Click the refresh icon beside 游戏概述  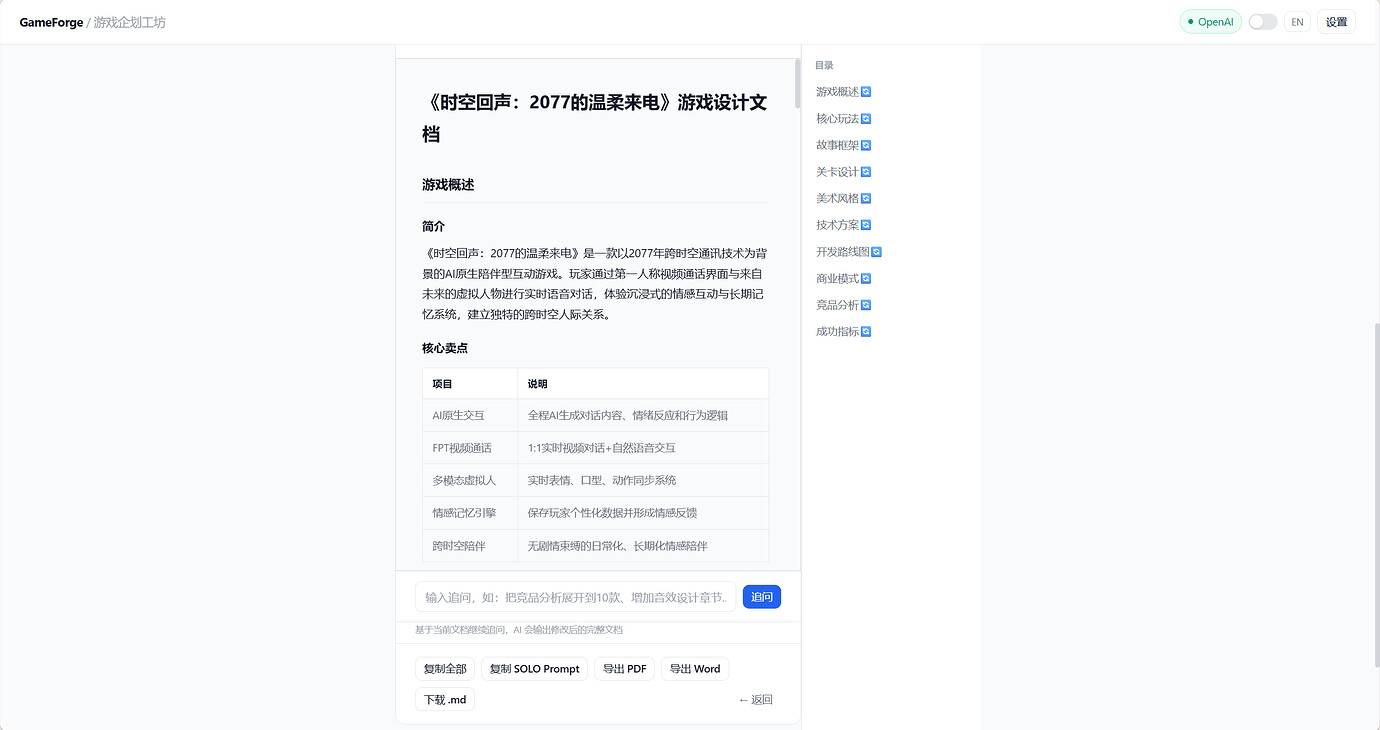coord(866,92)
